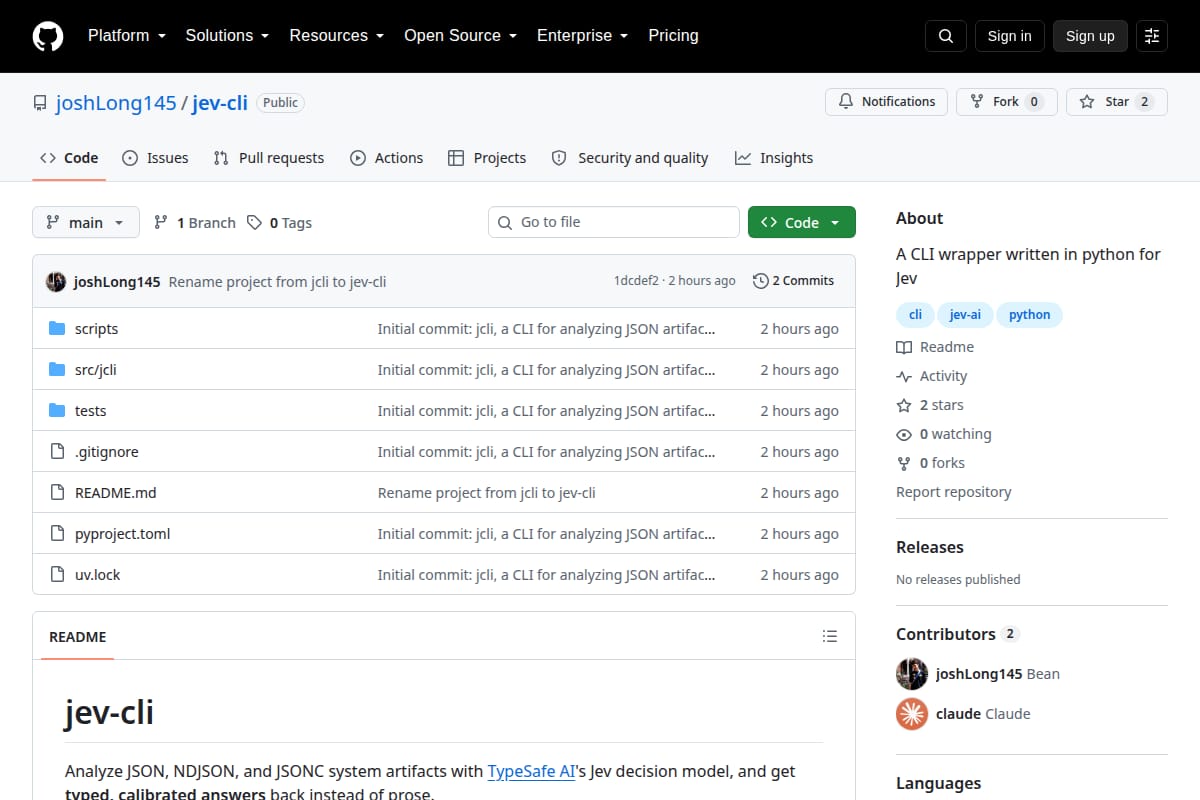Image resolution: width=1200 pixels, height=800 pixels.
Task: Open the main branch selector
Action: coord(86,222)
